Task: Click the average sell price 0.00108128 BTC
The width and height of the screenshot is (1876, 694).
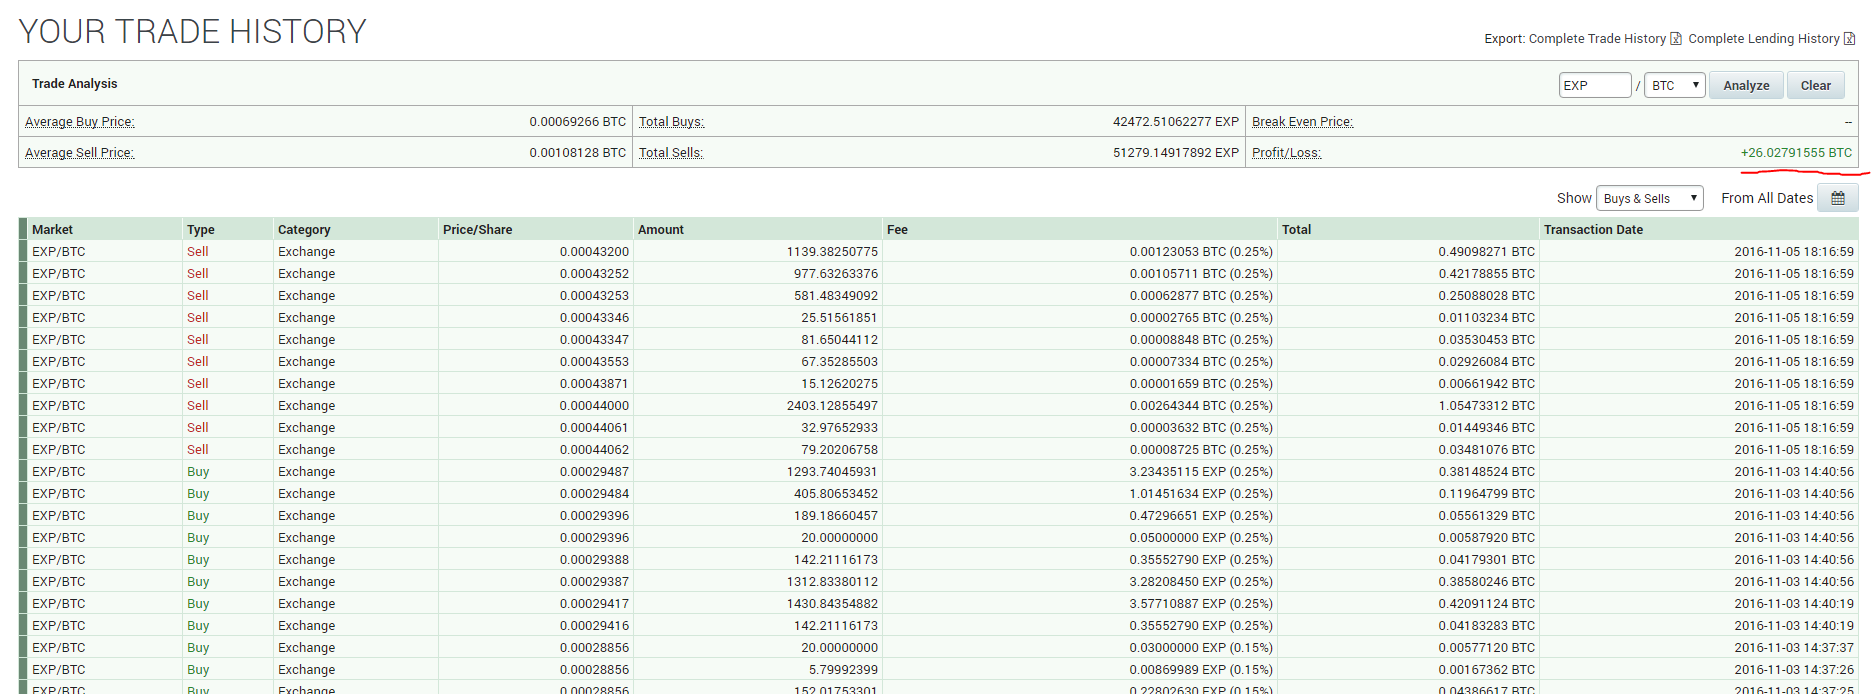Action: coord(578,153)
